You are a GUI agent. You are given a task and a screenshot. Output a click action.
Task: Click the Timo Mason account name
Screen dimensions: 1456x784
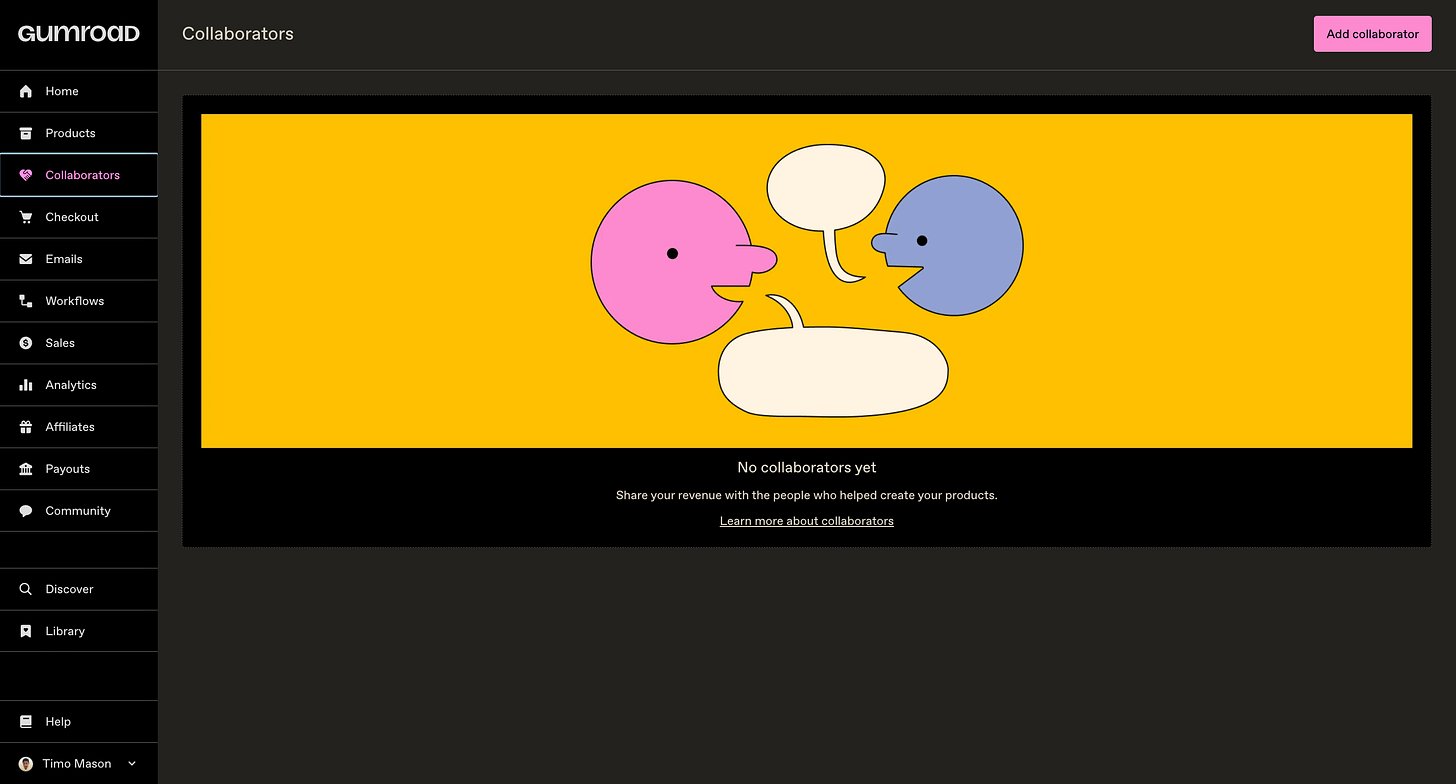tap(76, 764)
